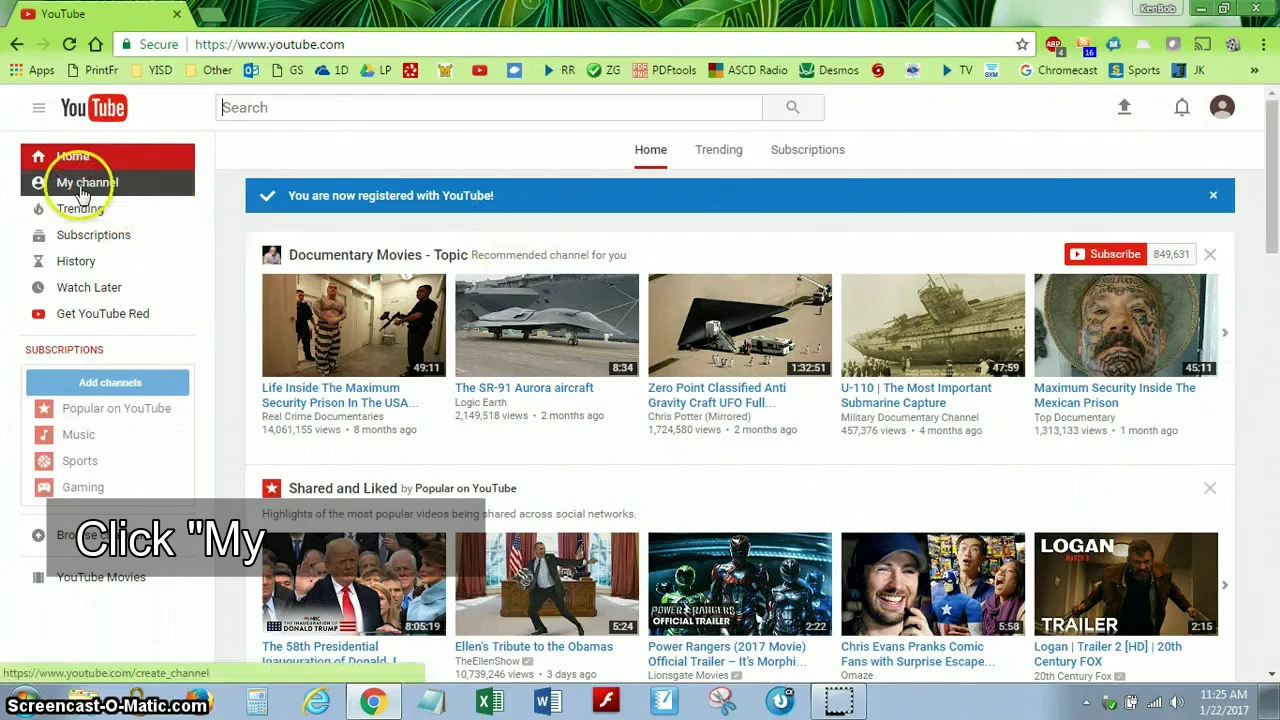Open the Other bookmarks folder
Image resolution: width=1280 pixels, height=720 pixels.
pyautogui.click(x=207, y=70)
